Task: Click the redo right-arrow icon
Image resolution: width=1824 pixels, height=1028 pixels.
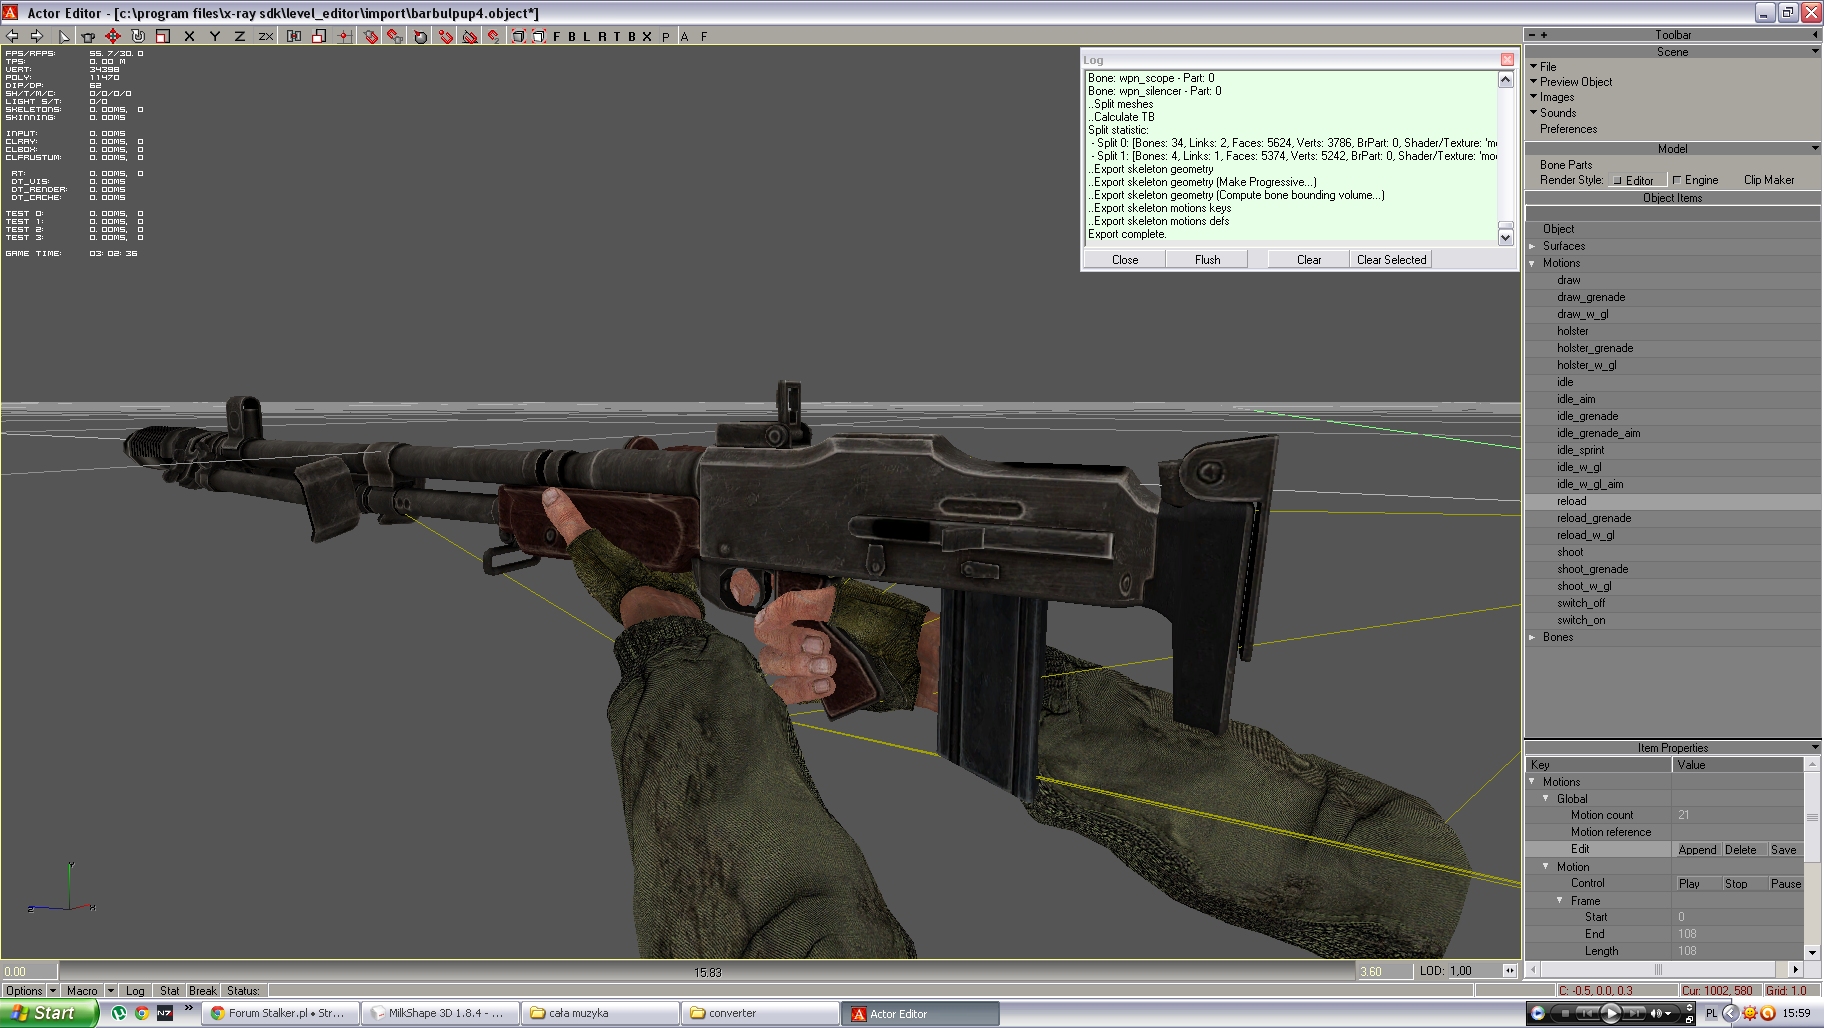Action: (36, 36)
